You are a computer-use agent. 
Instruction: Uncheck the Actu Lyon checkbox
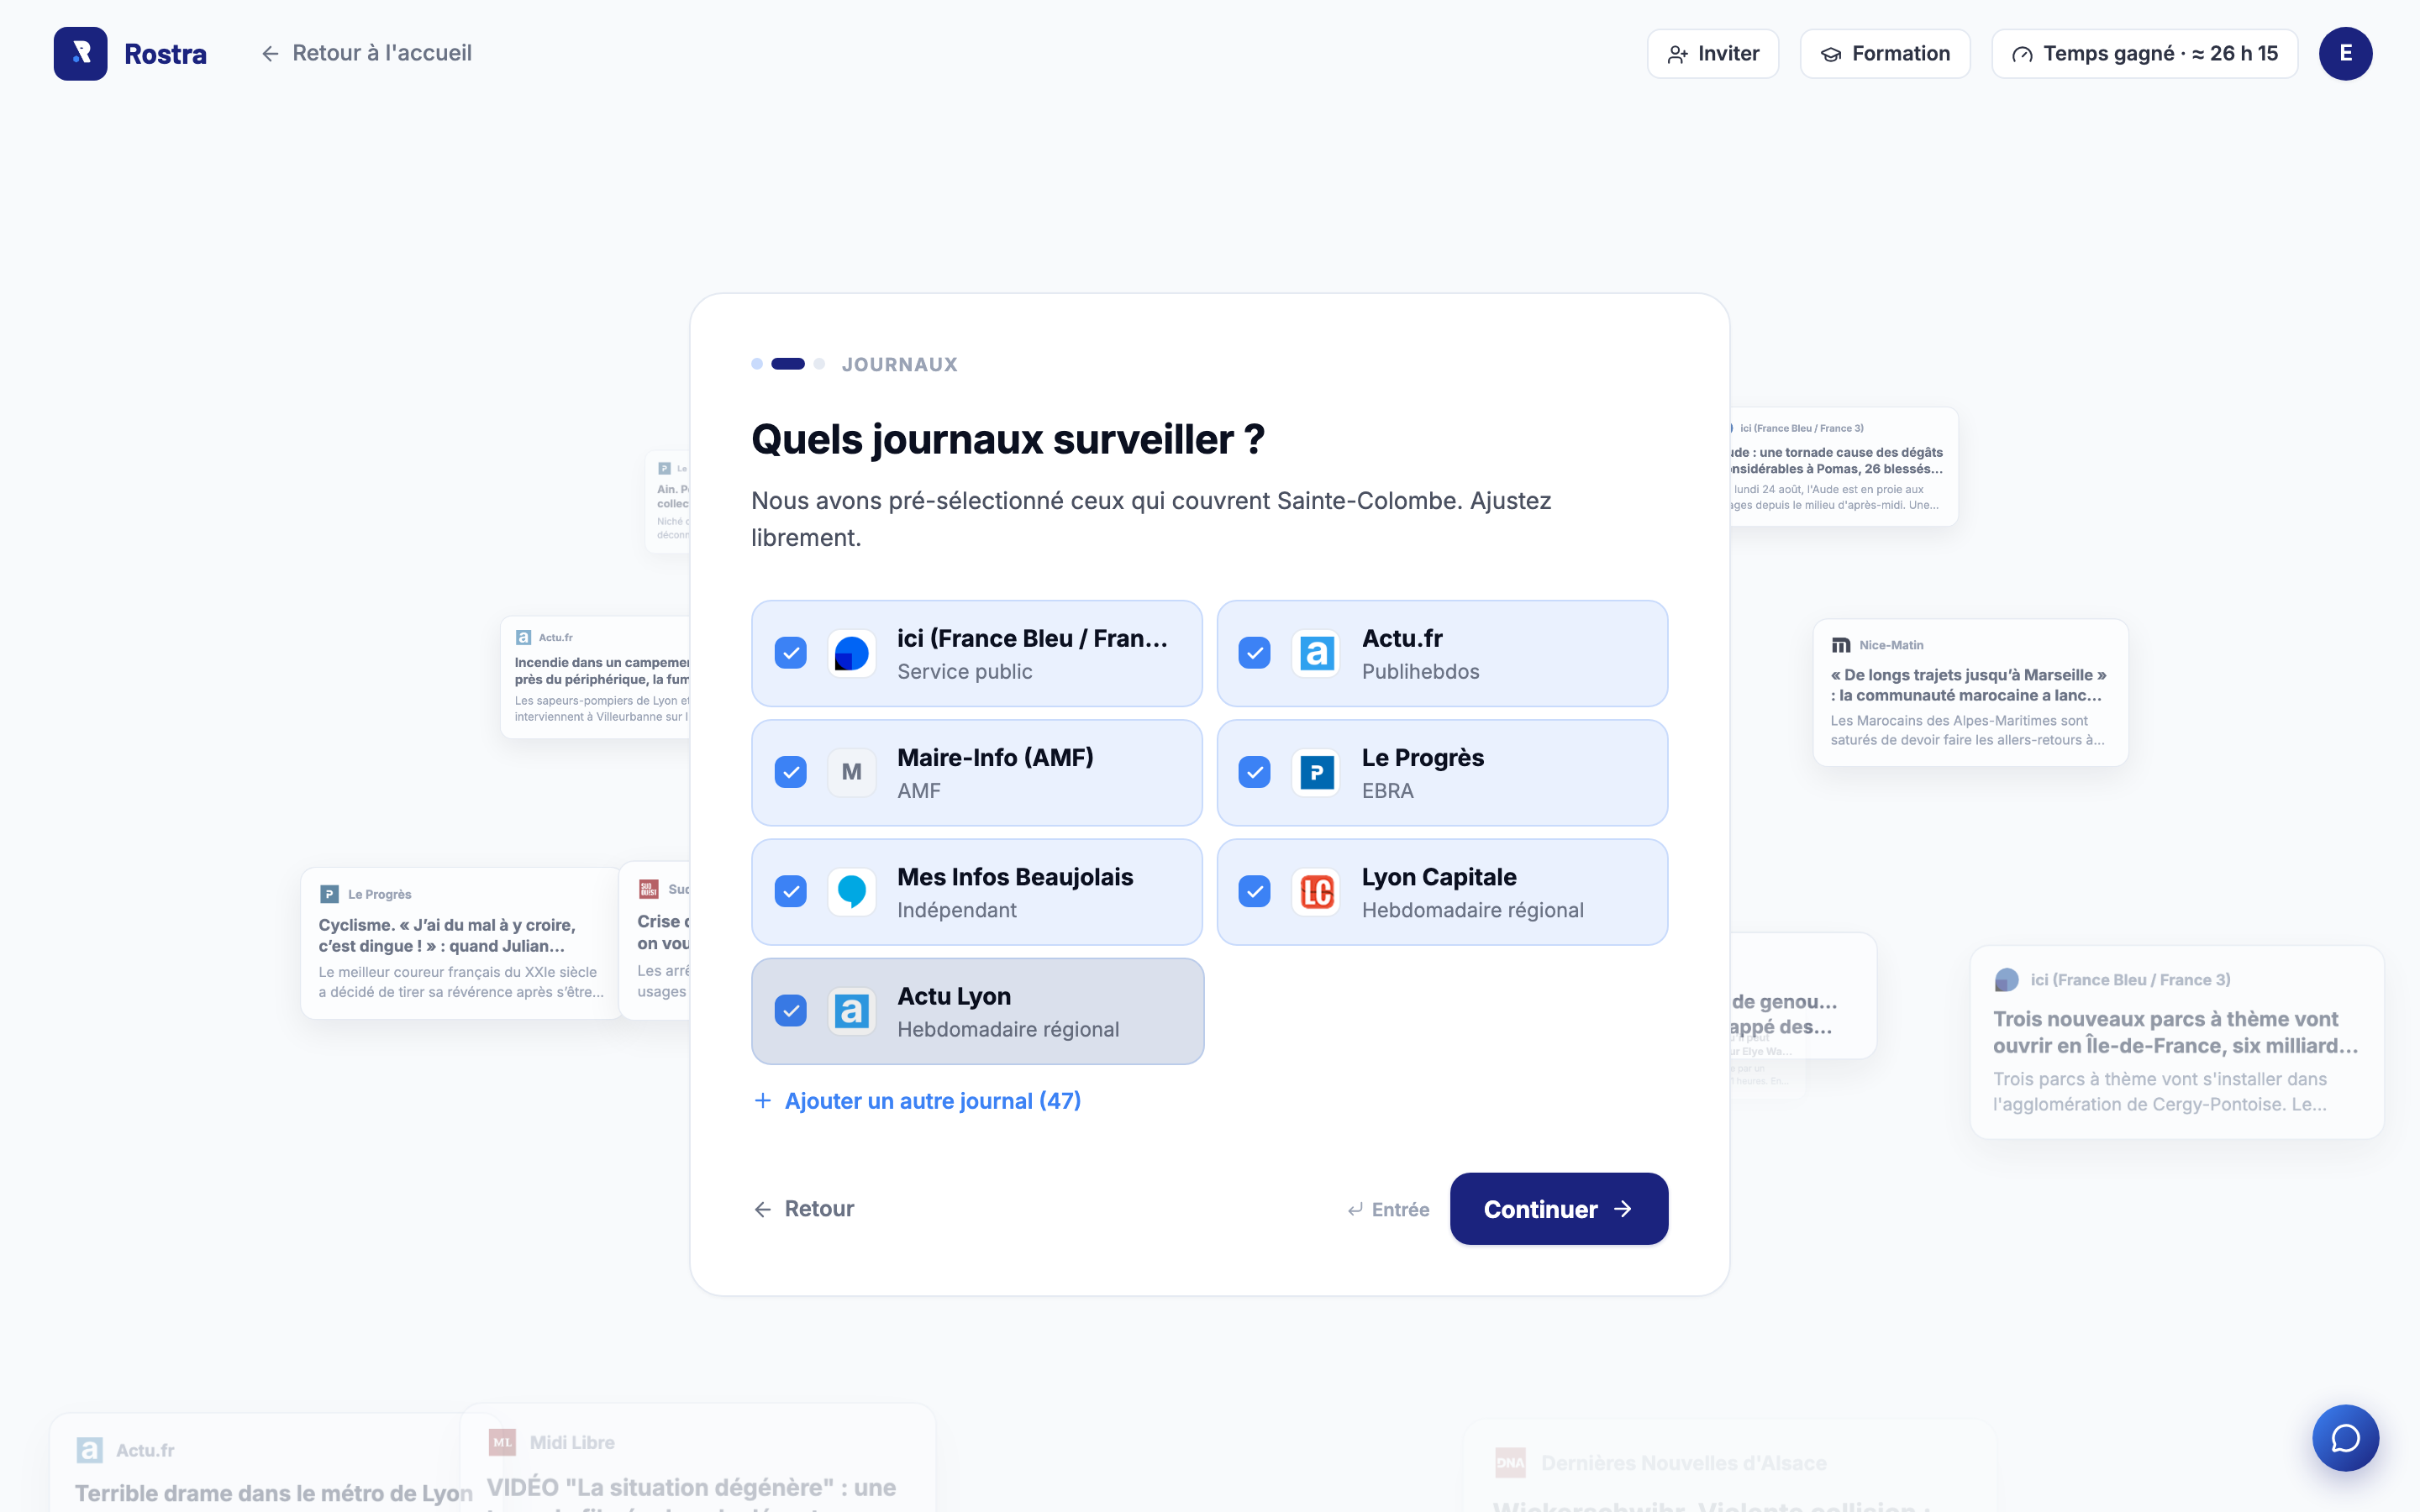(791, 1011)
